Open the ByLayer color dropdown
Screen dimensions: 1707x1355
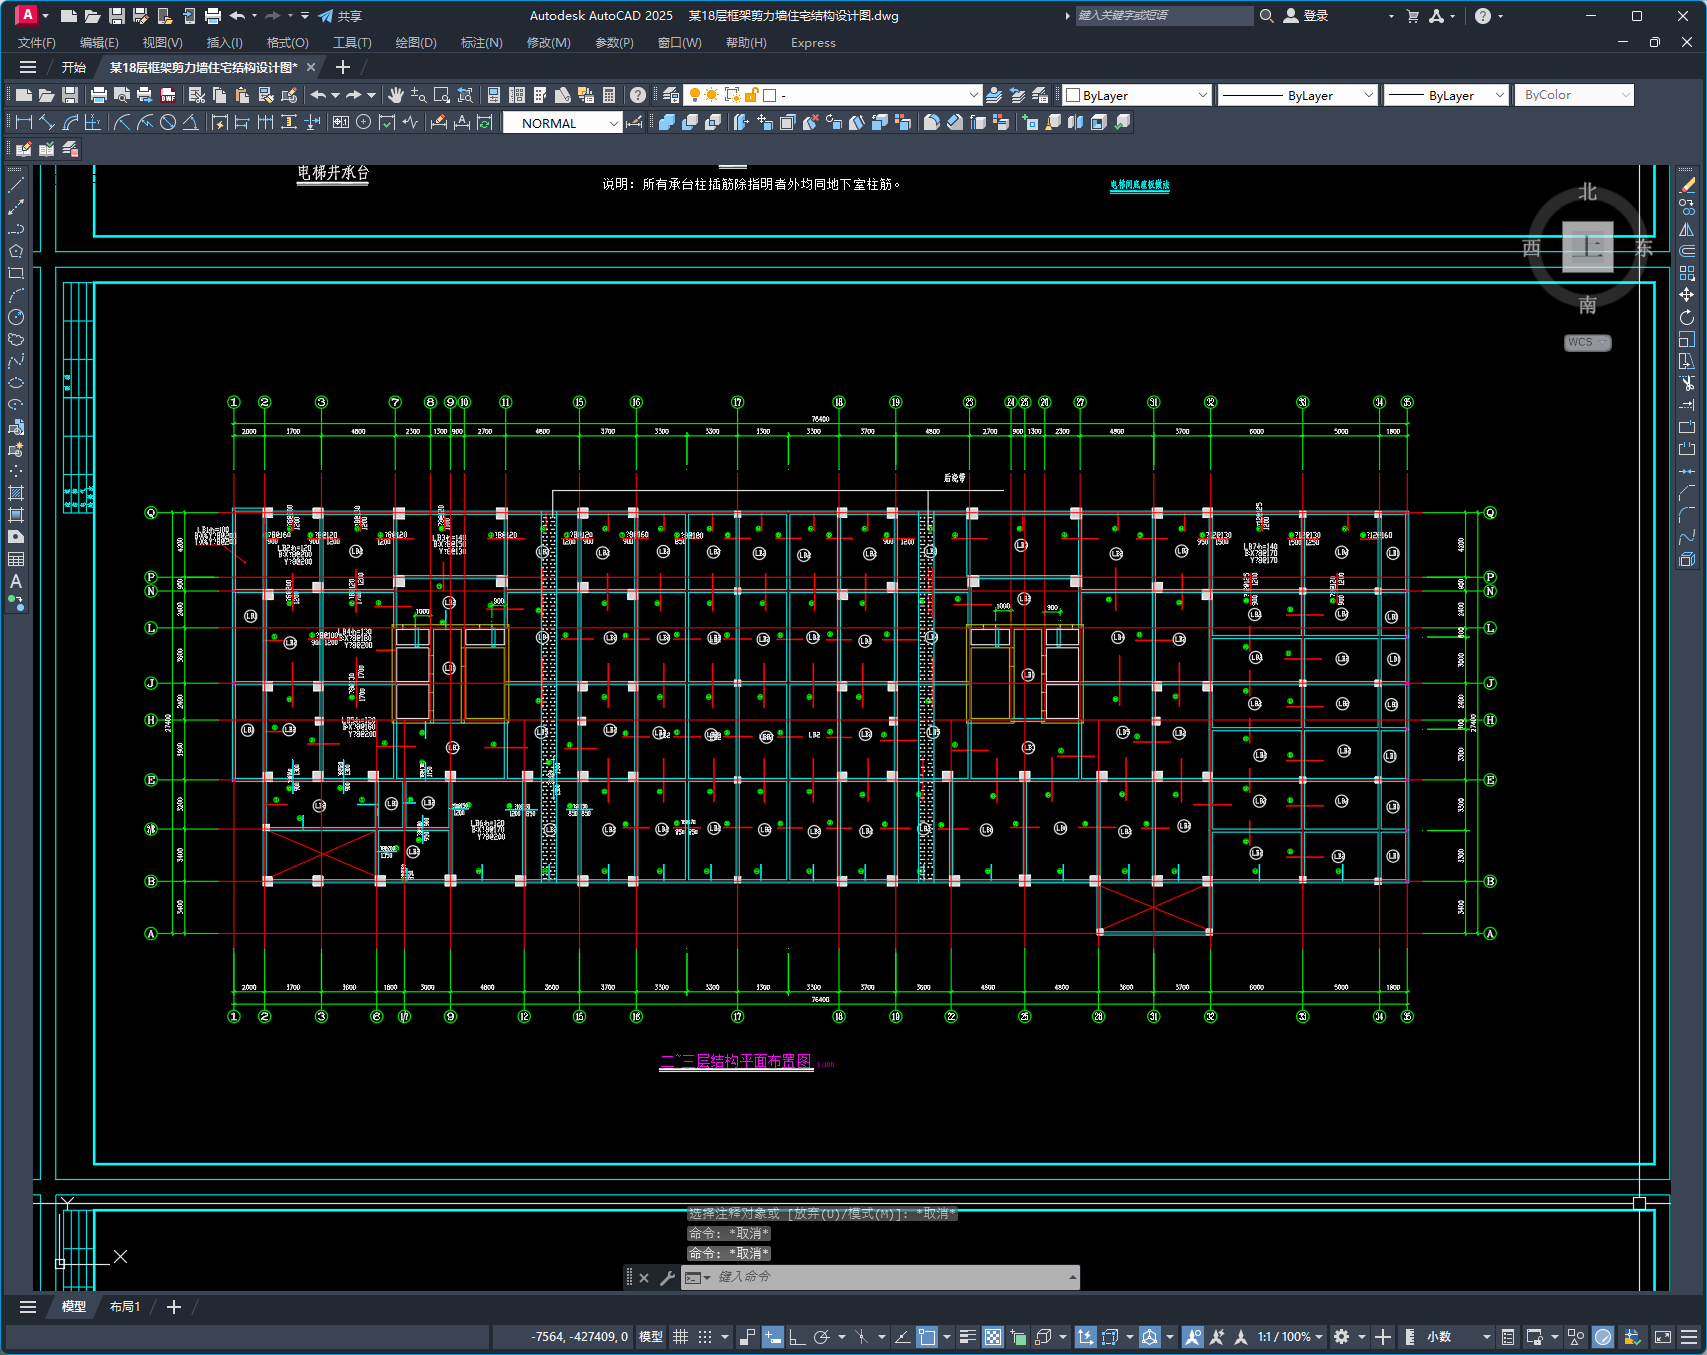click(1137, 95)
